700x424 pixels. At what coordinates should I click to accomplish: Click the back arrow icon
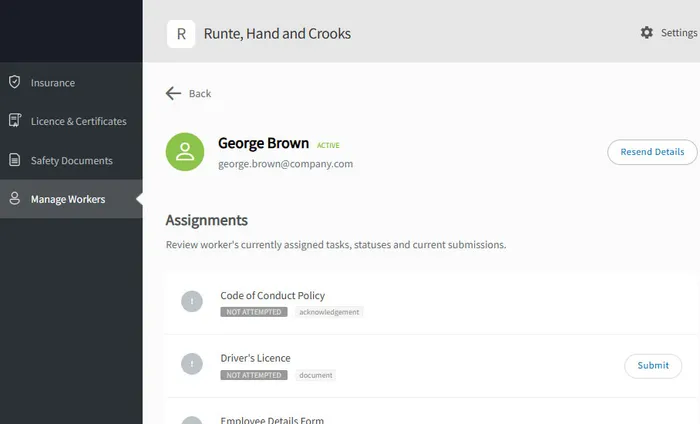[173, 93]
